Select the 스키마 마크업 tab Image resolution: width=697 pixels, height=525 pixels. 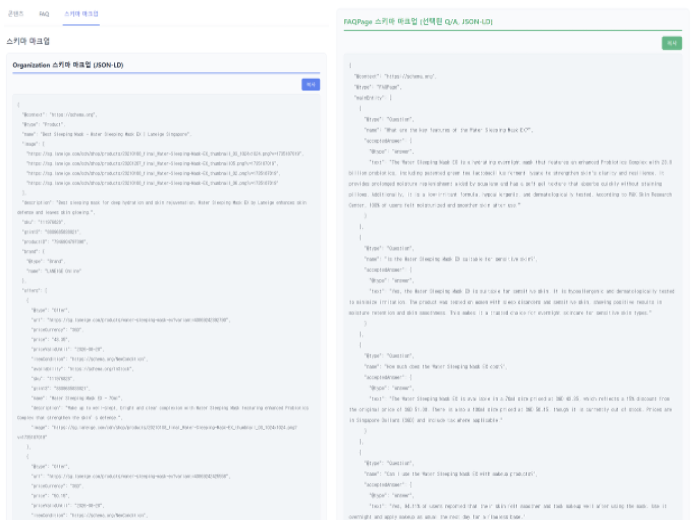(81, 15)
